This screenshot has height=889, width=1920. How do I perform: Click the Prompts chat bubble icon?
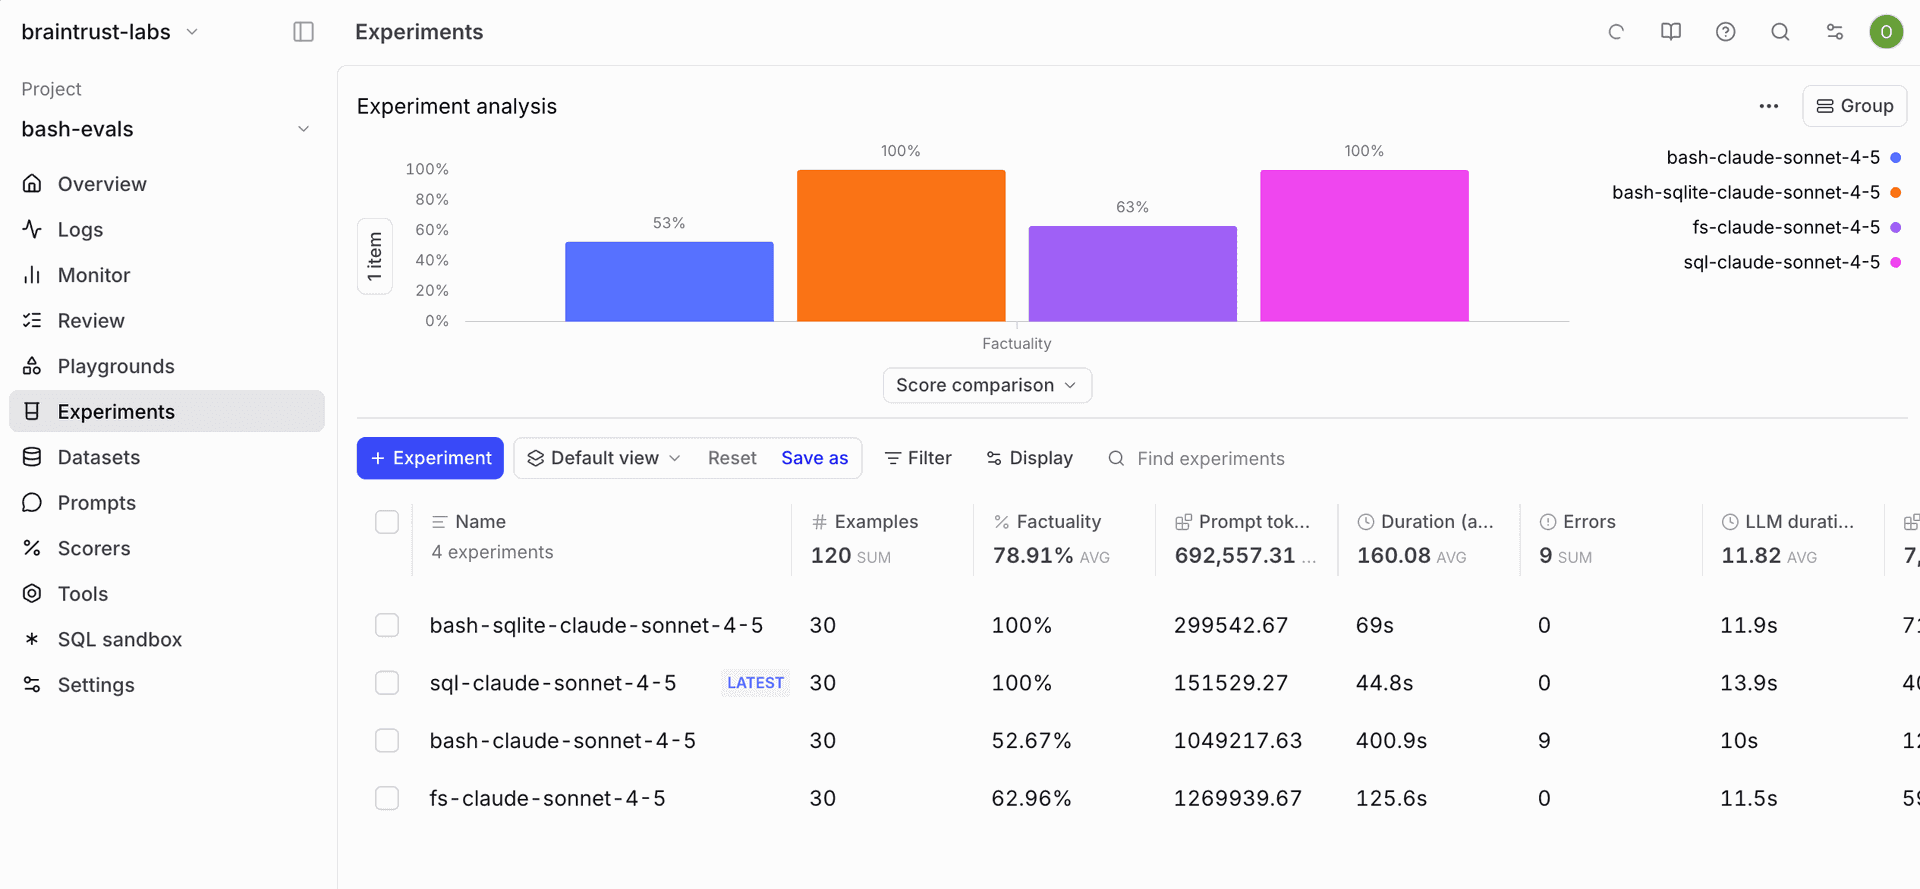32,502
